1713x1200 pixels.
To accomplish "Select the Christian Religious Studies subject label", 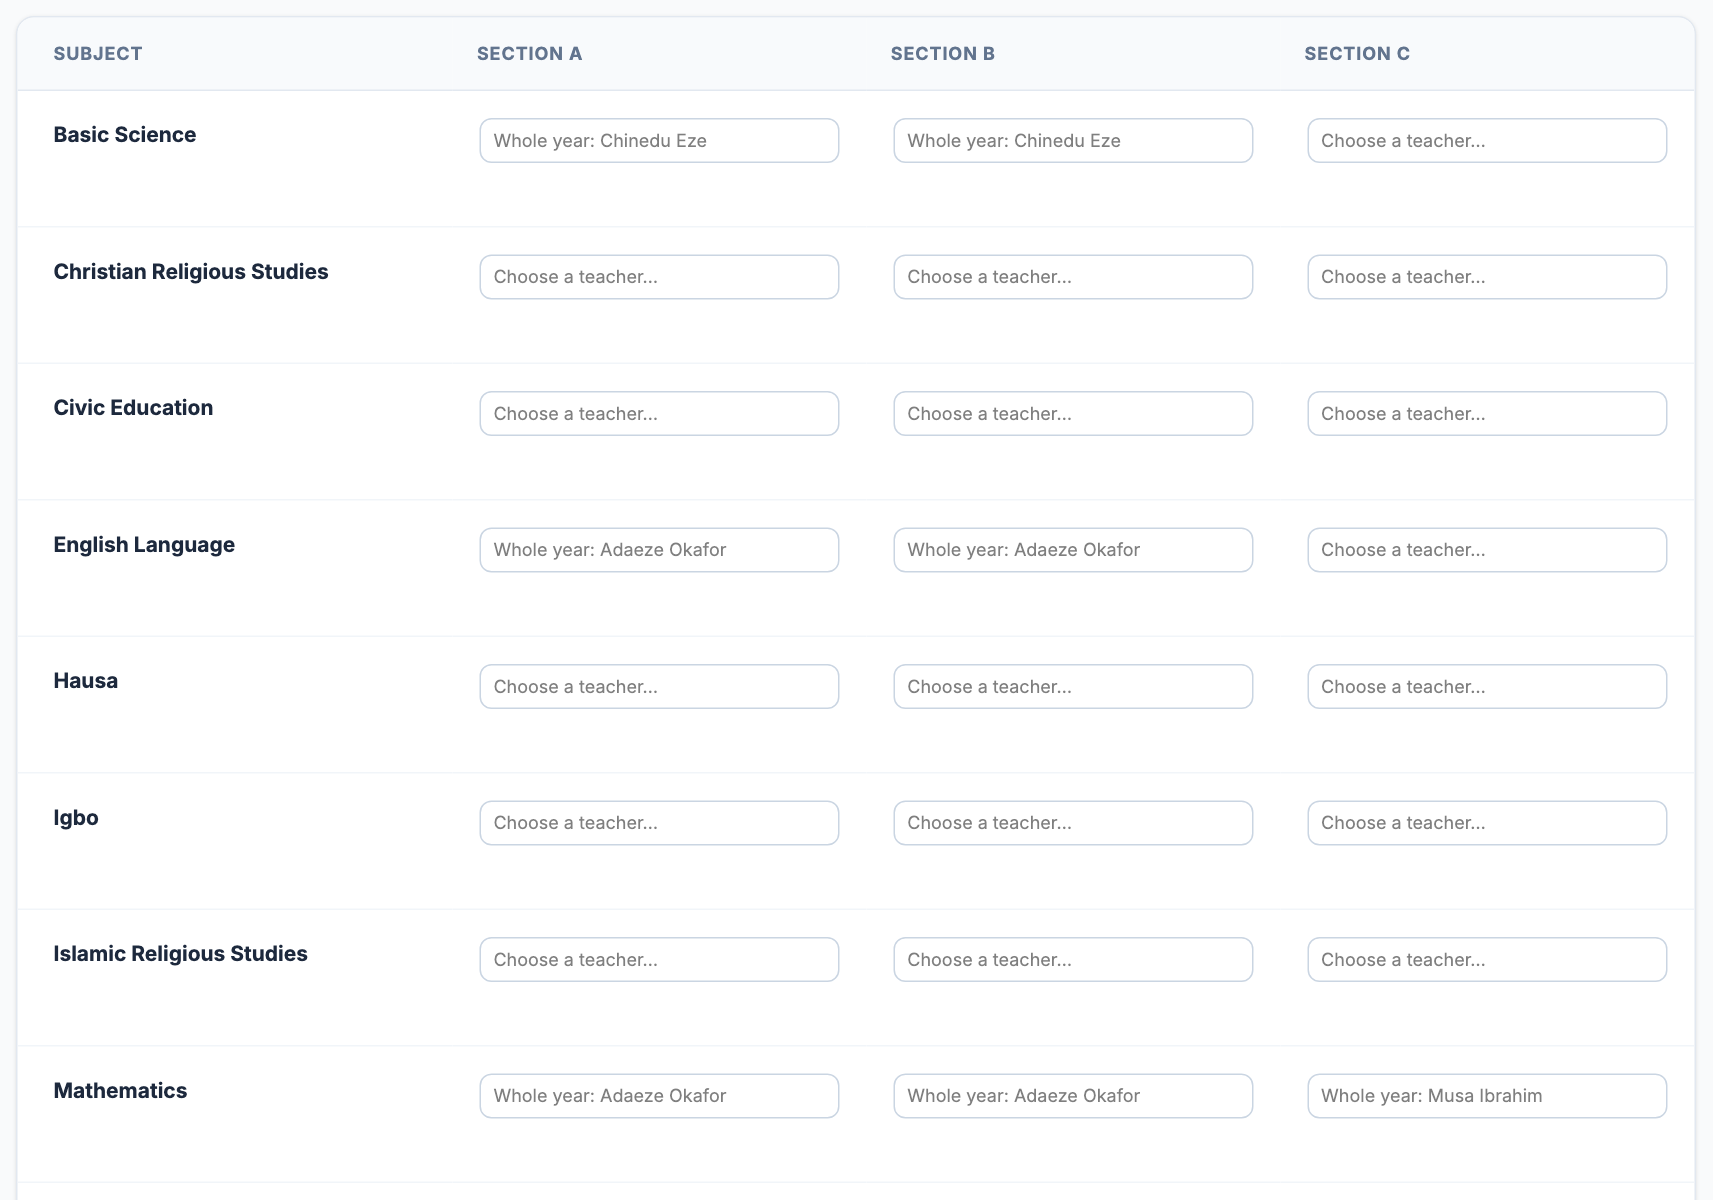I will tap(191, 272).
